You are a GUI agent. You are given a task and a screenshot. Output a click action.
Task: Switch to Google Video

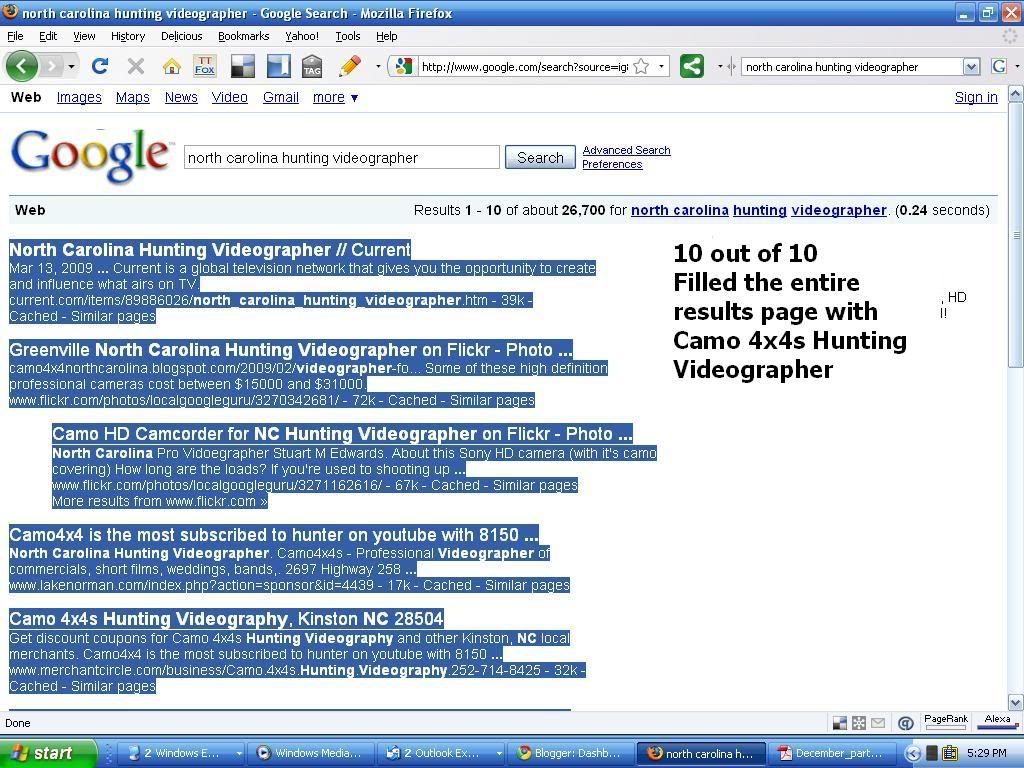pos(229,97)
